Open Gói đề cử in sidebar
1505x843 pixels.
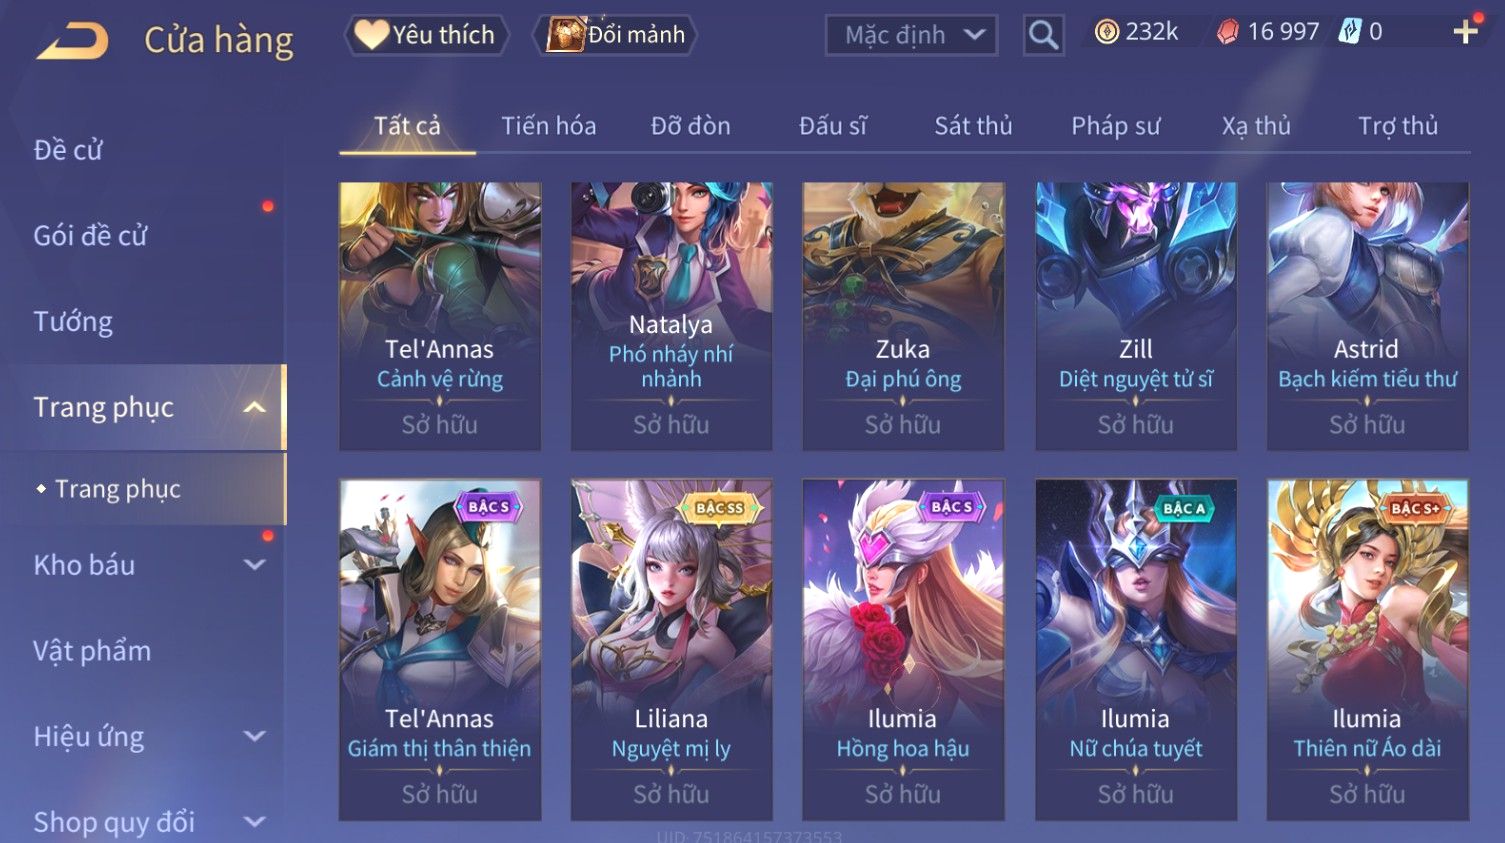click(91, 236)
